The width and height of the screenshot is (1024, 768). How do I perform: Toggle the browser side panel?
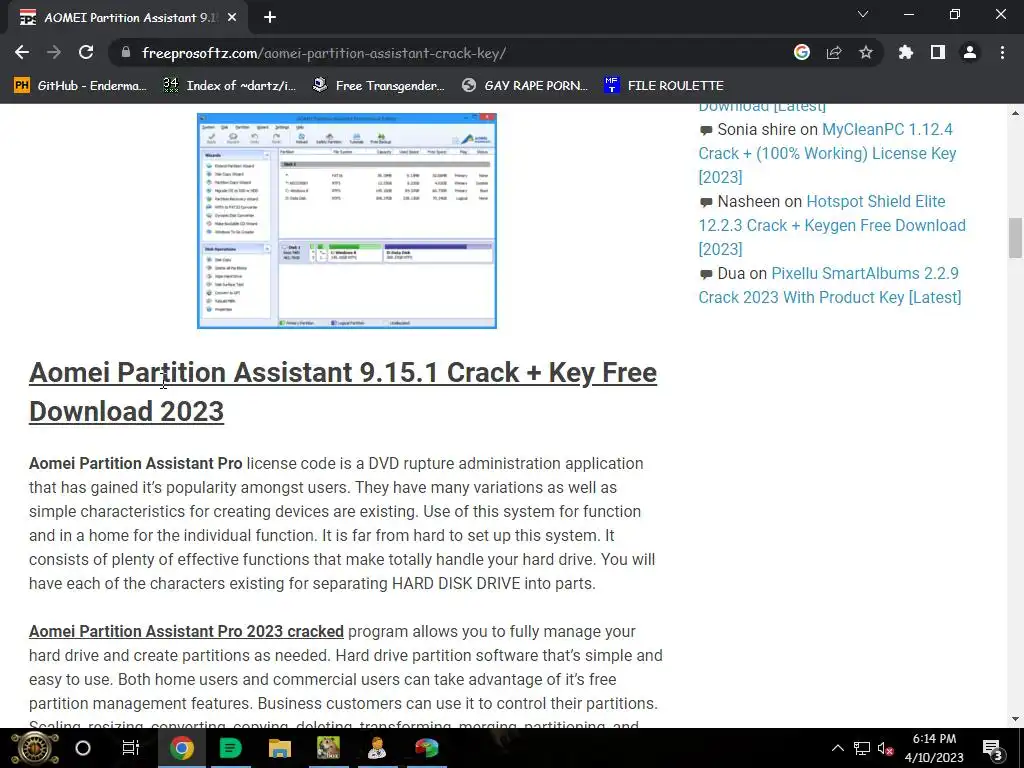938,52
